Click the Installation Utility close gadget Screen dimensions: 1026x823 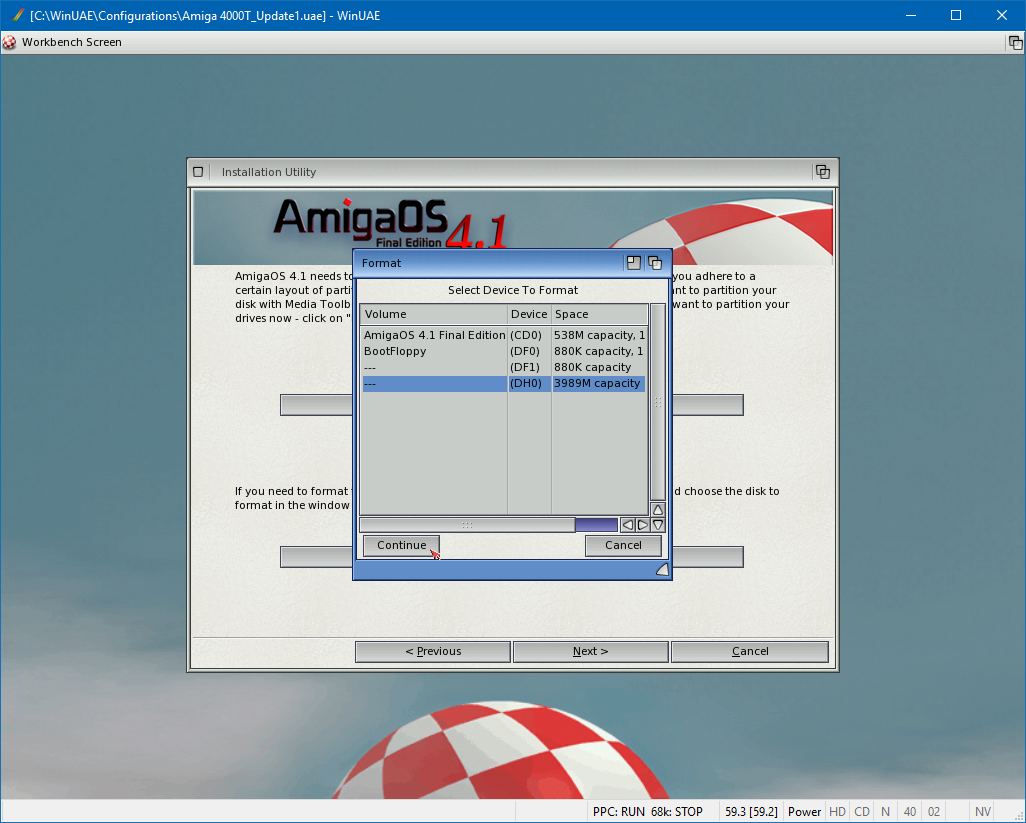click(x=198, y=171)
